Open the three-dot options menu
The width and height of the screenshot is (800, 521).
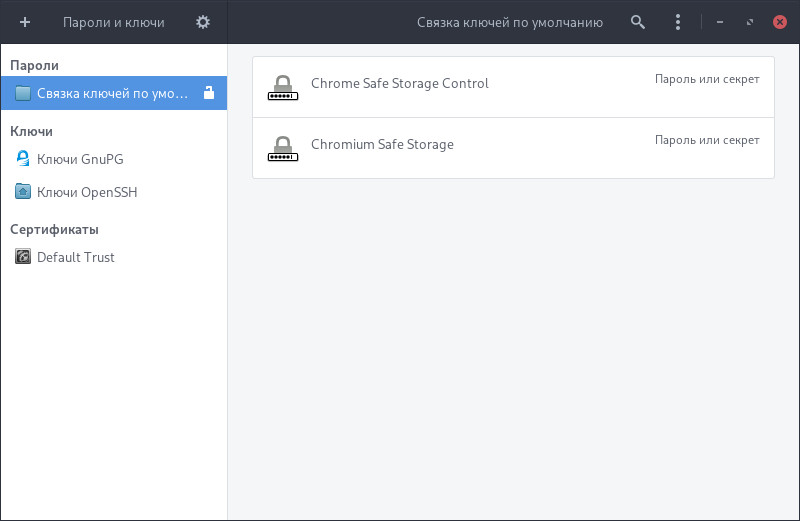pyautogui.click(x=678, y=22)
